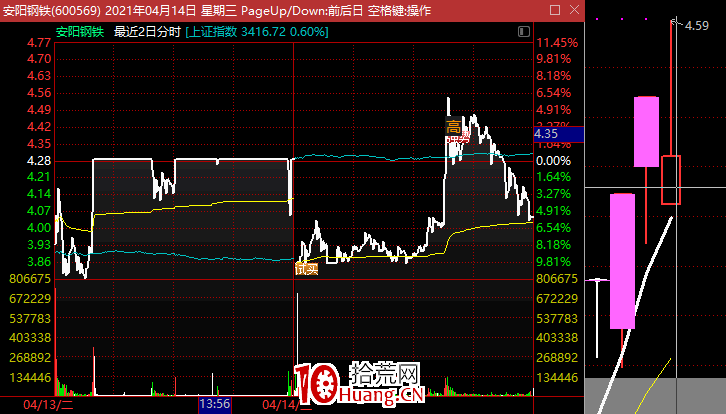Click the 04/13/二 date label
Viewport: 726px width, 414px height.
tap(48, 405)
